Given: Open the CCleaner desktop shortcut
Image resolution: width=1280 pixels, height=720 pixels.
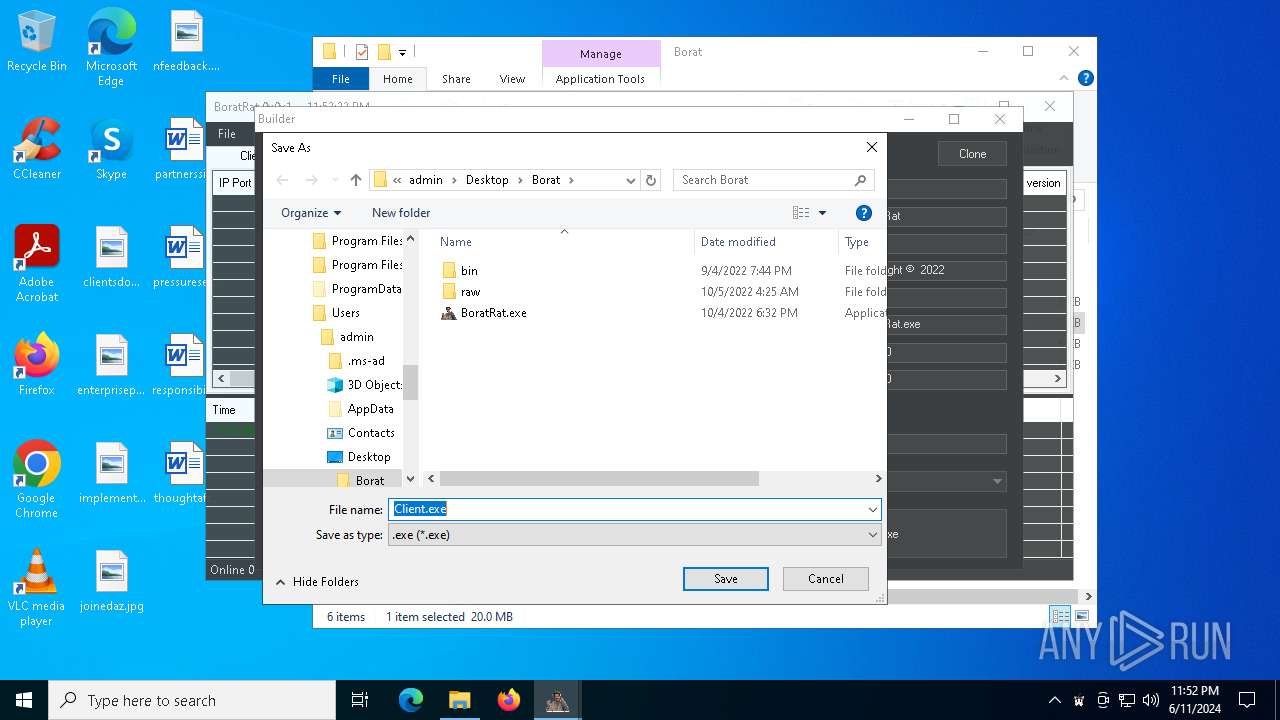Looking at the screenshot, I should point(37,149).
